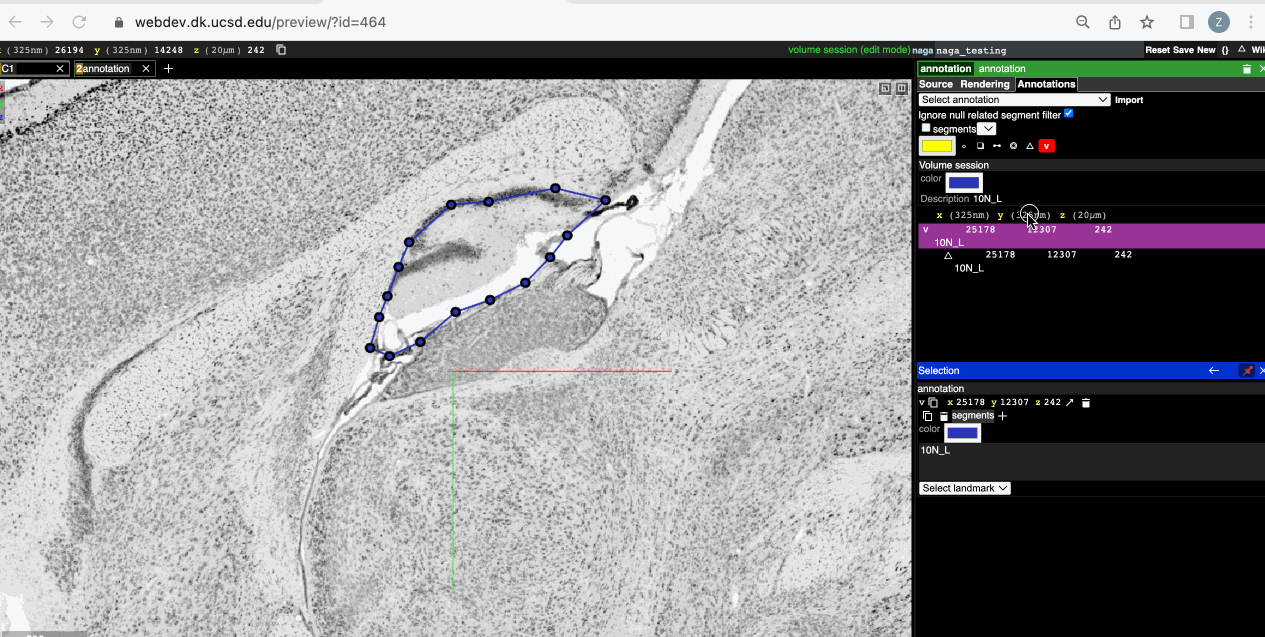Click top-right polygon vertex near white gap
The width and height of the screenshot is (1265, 637).
pos(605,200)
